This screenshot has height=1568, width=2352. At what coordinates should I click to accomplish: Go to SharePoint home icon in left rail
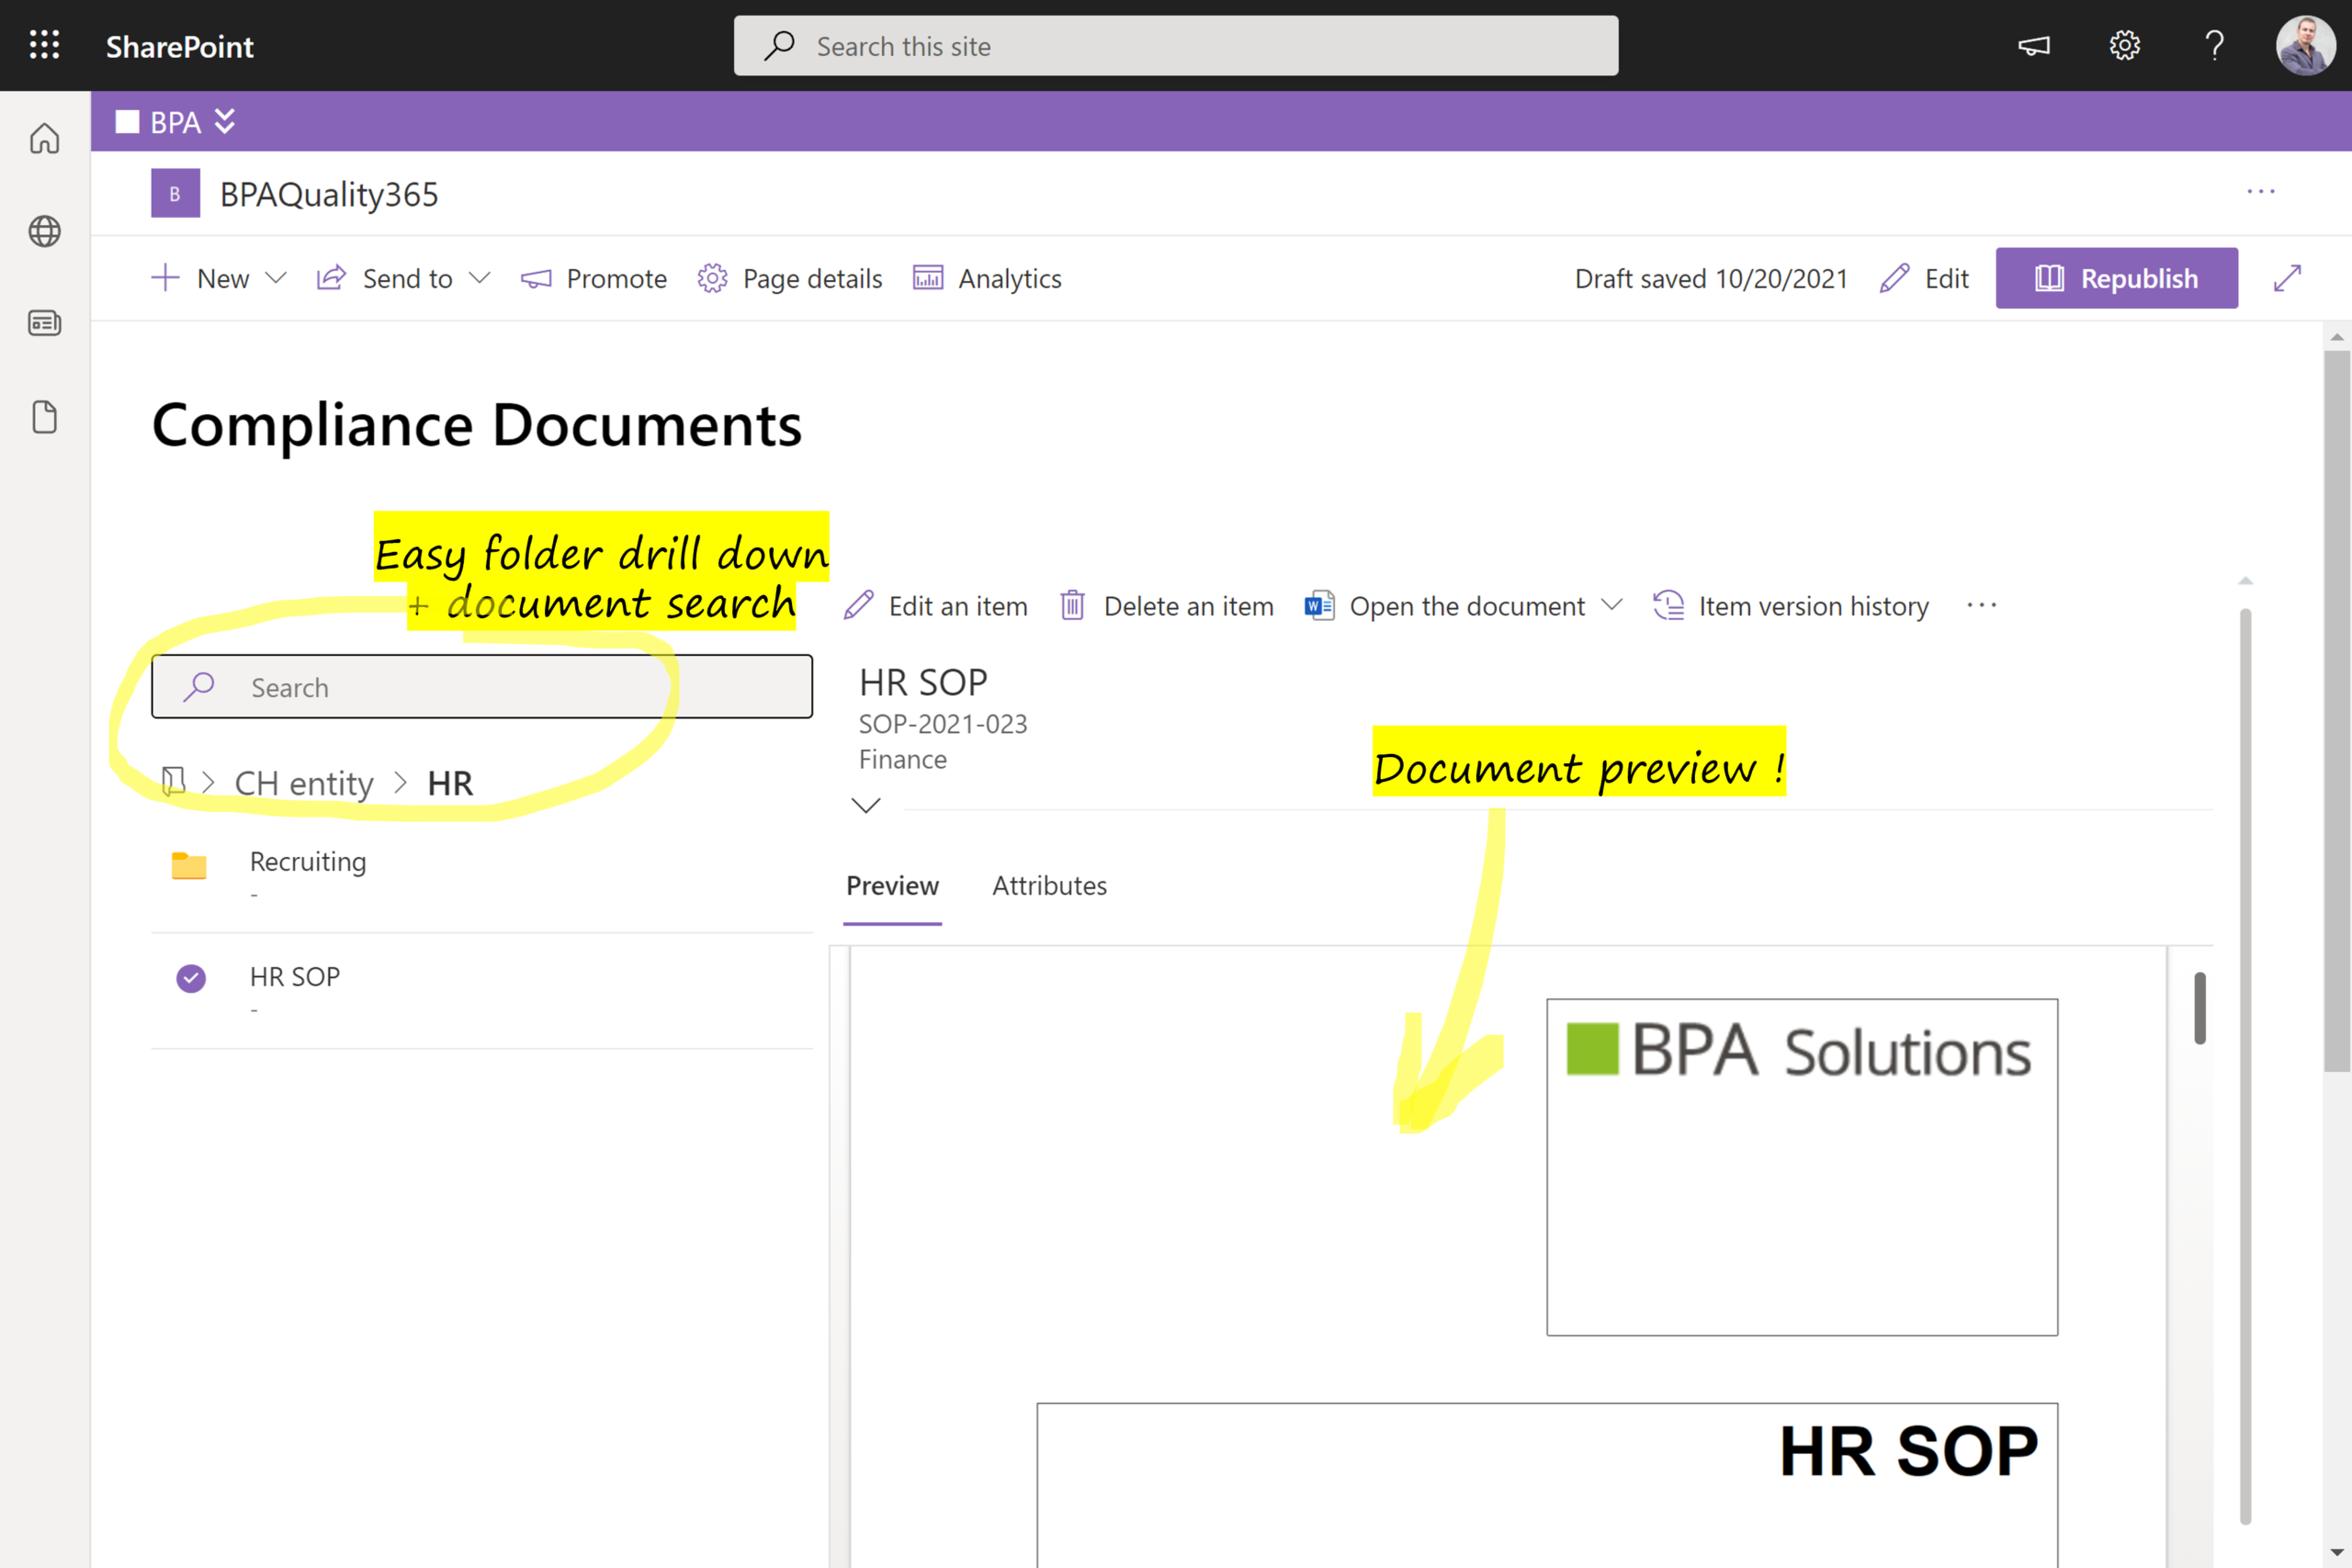[x=44, y=138]
